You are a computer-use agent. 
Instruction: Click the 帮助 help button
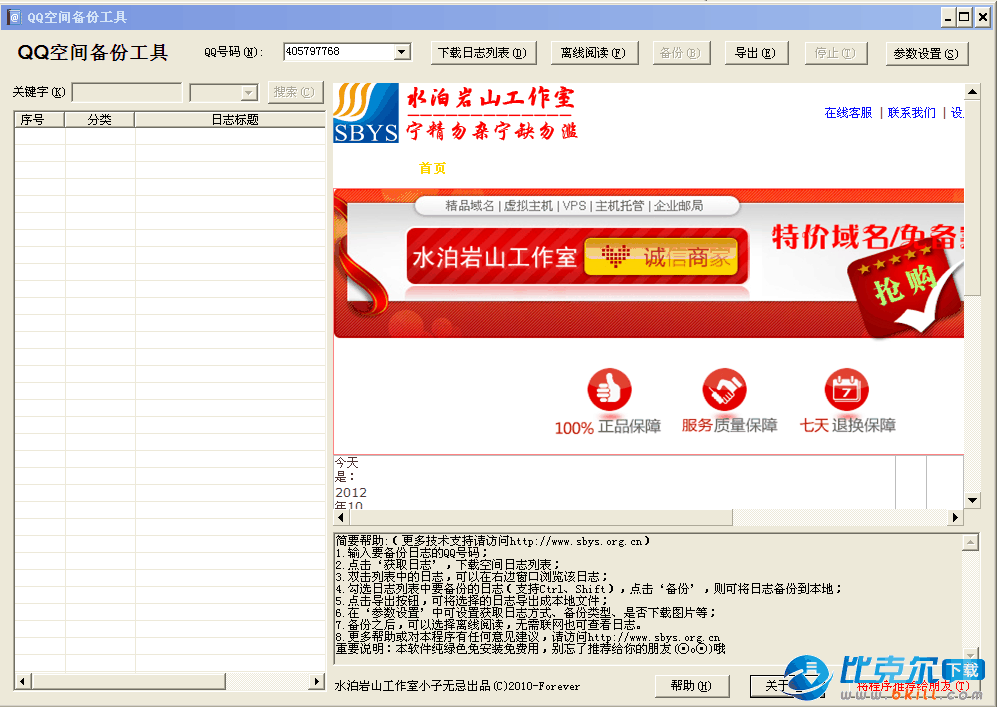pos(692,685)
